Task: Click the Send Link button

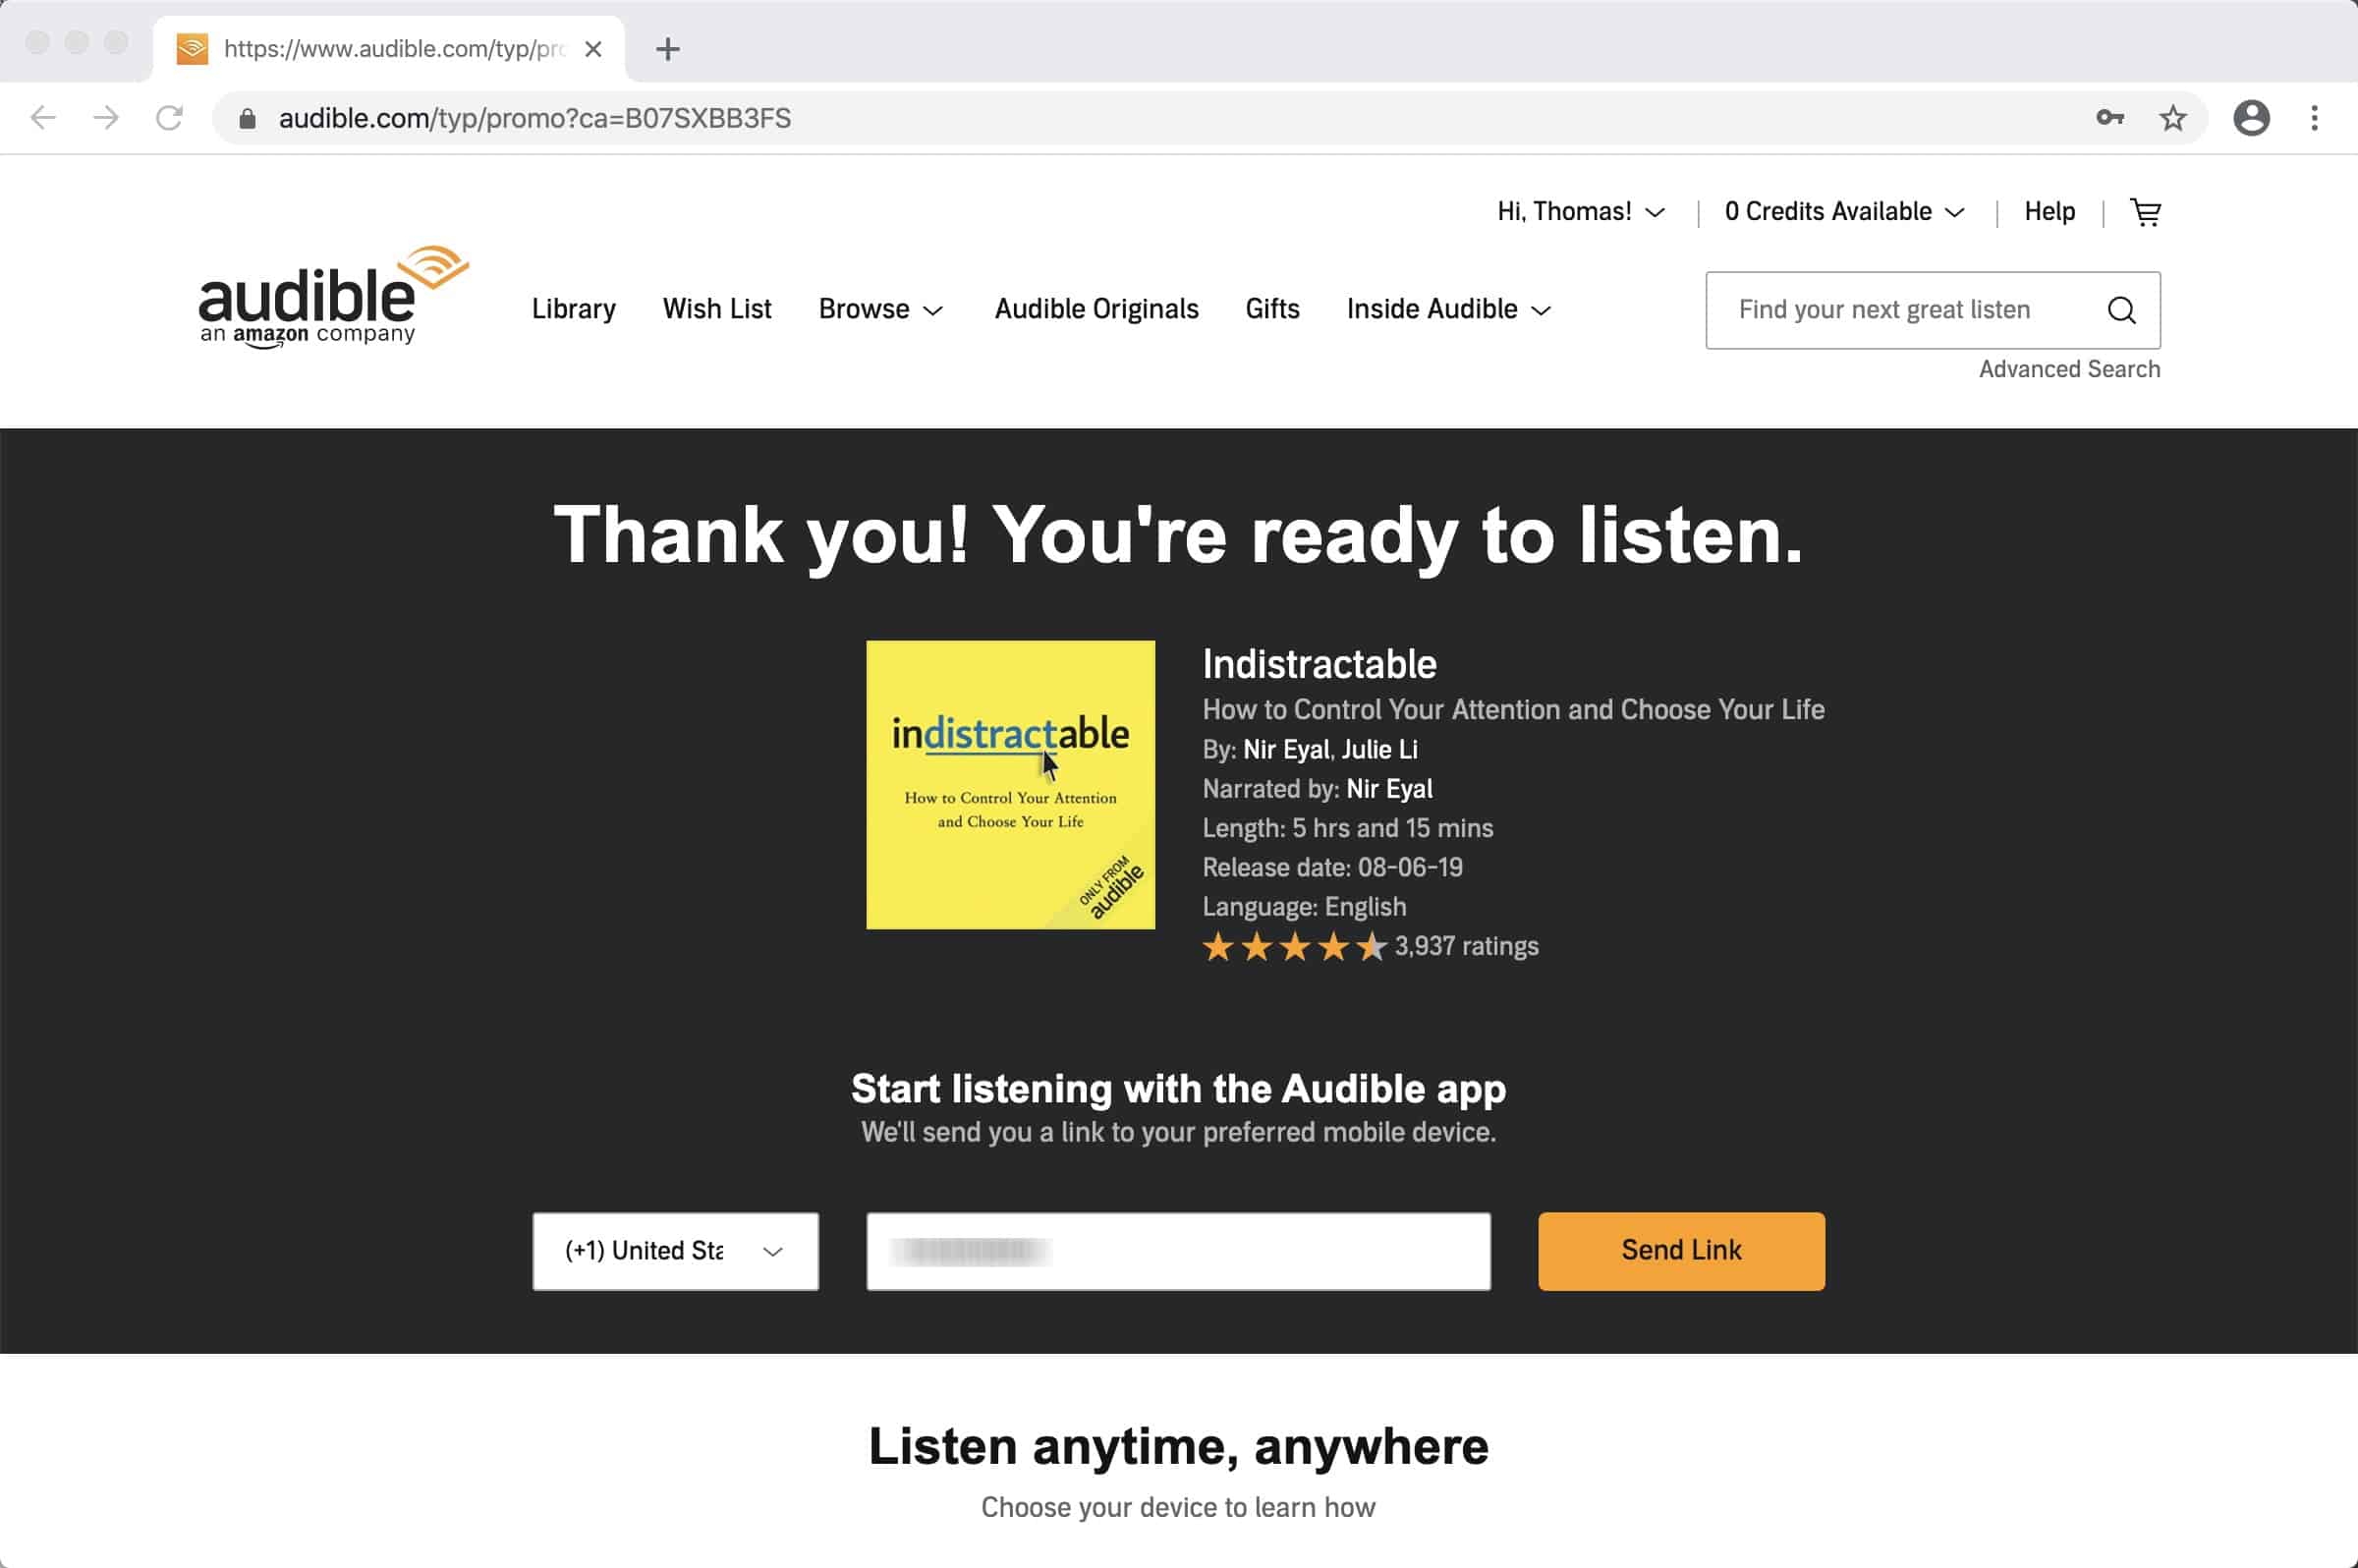Action: point(1681,1251)
